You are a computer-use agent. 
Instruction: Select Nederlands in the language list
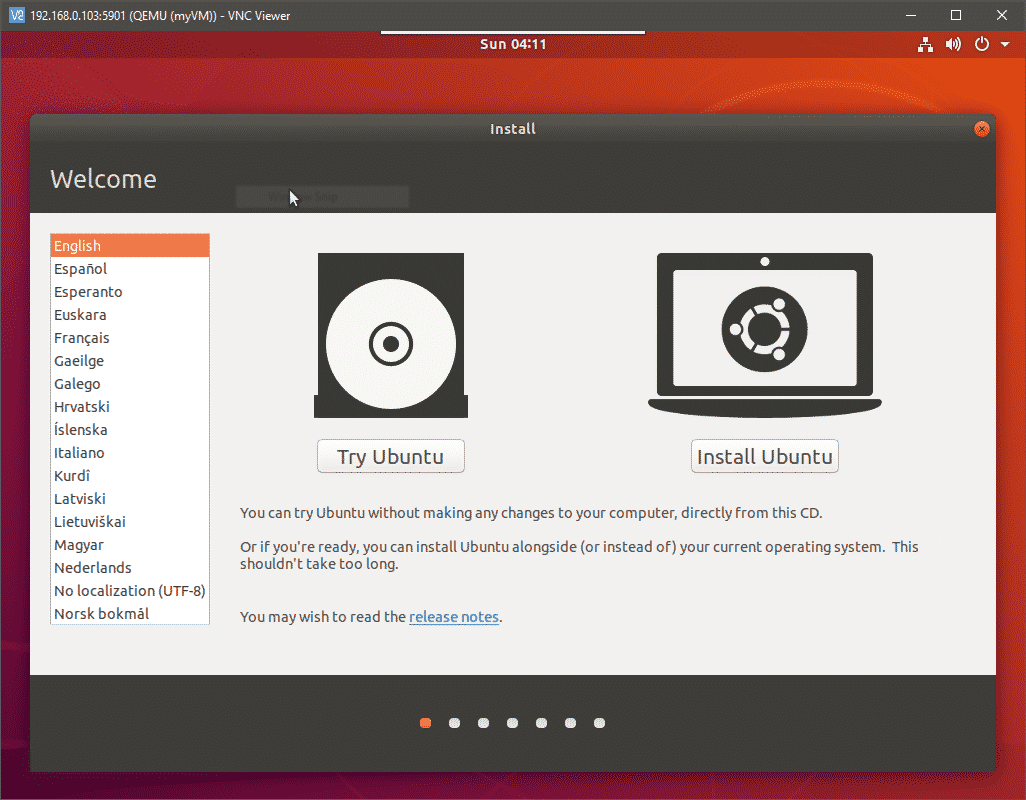130,568
